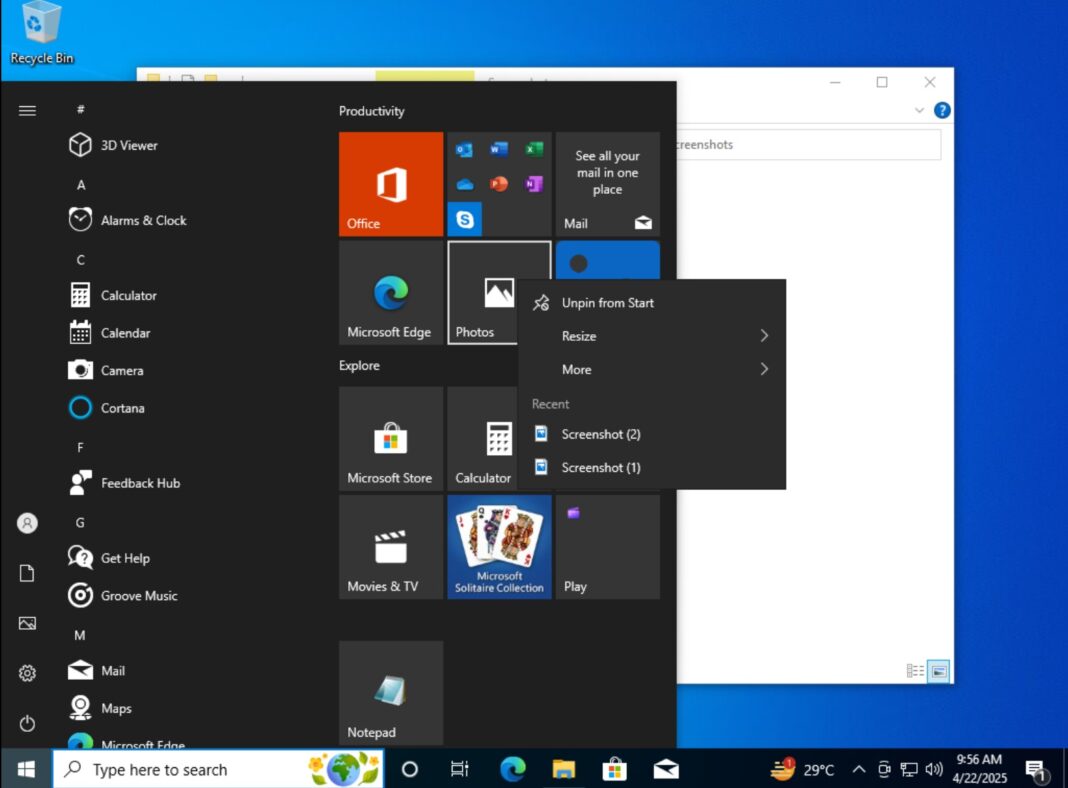This screenshot has height=788, width=1068.
Task: Launch Microsoft Solitaire Collection from Start
Action: pyautogui.click(x=499, y=546)
